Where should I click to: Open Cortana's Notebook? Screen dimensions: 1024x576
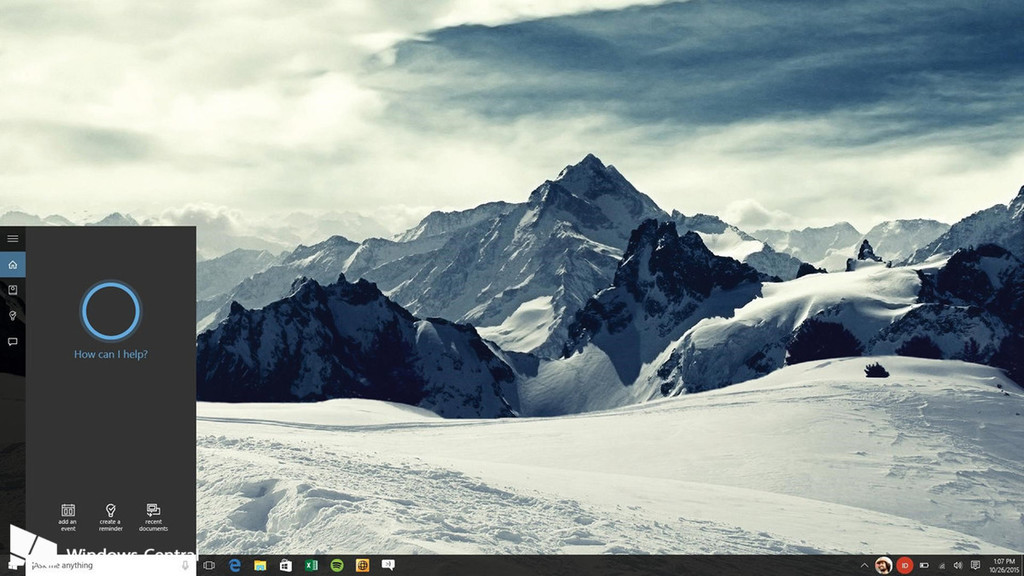(x=12, y=290)
